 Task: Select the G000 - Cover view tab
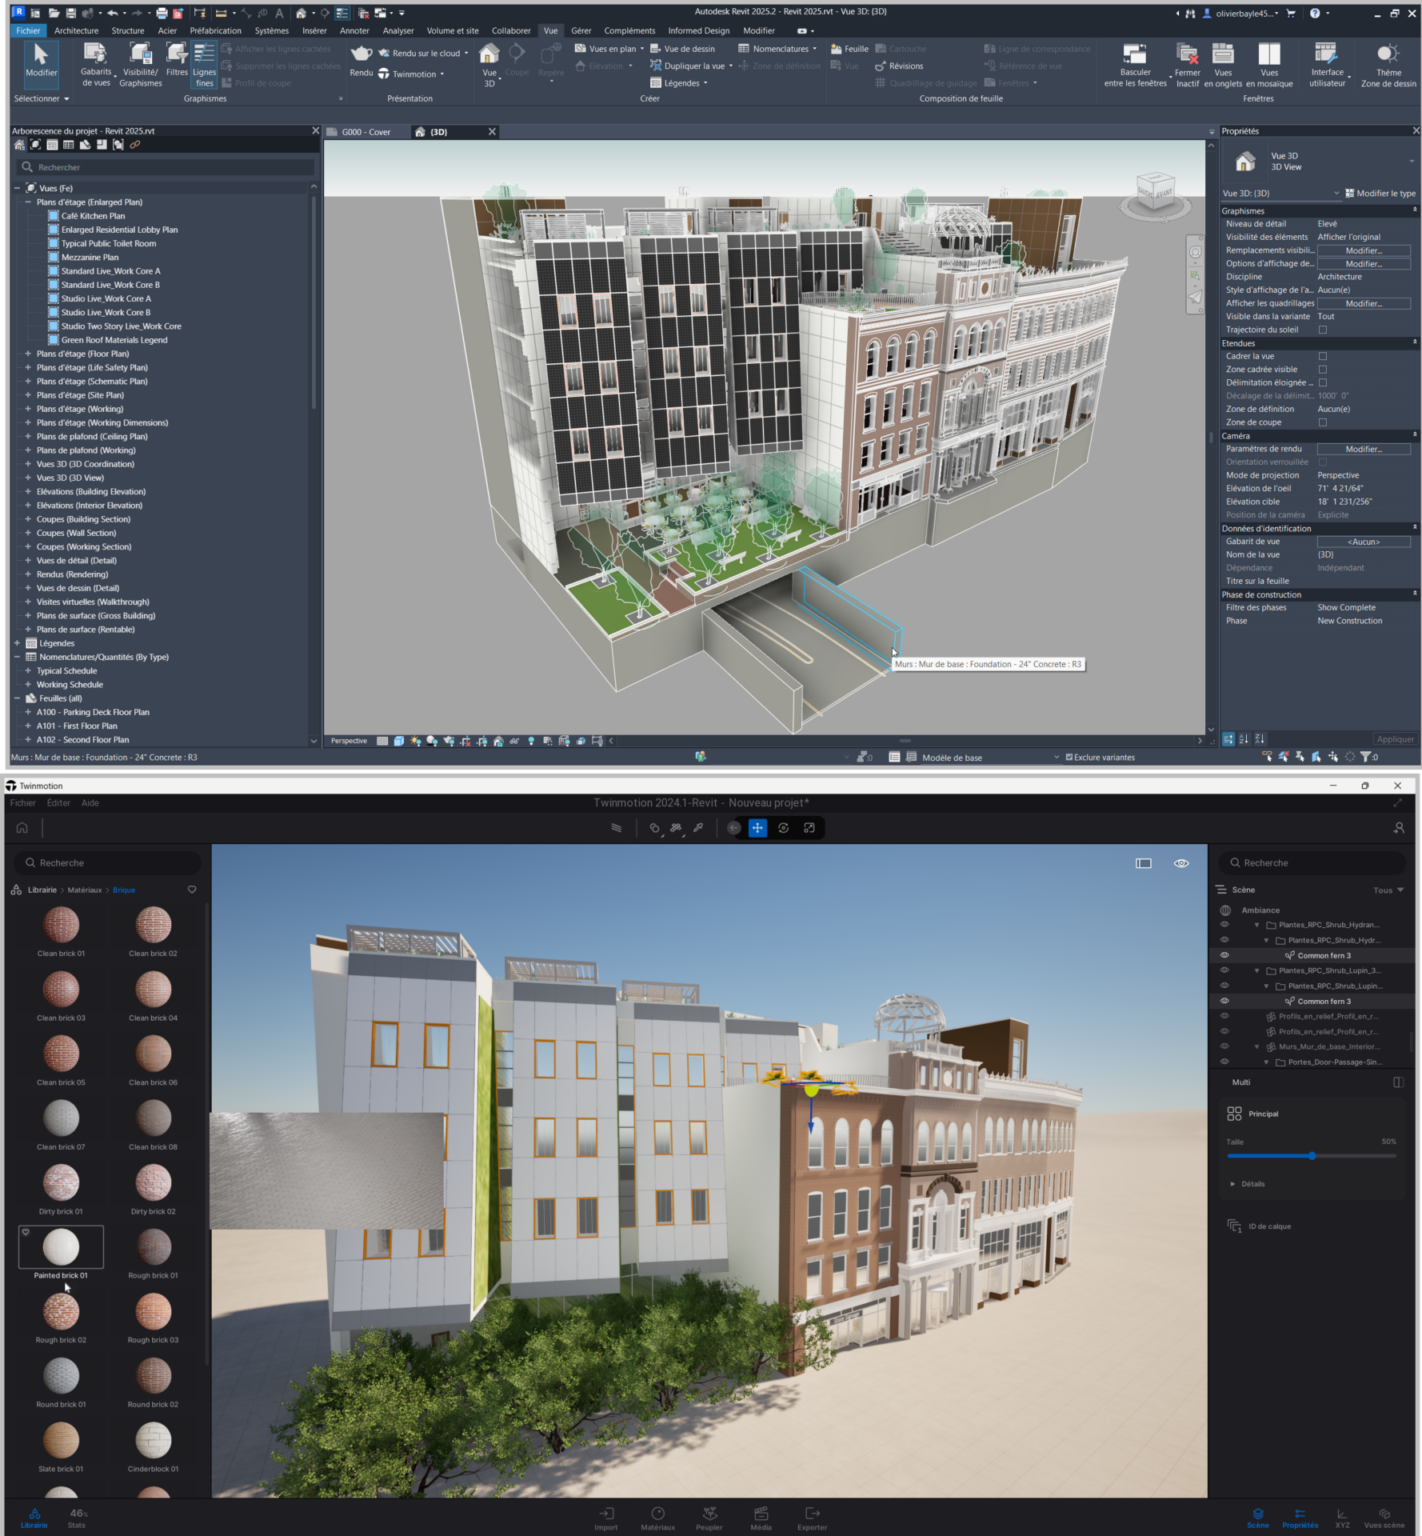[366, 131]
